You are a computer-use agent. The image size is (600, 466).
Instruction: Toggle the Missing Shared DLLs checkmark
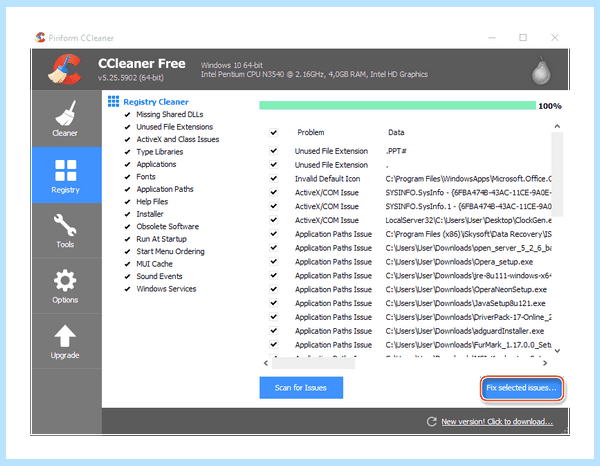[127, 115]
